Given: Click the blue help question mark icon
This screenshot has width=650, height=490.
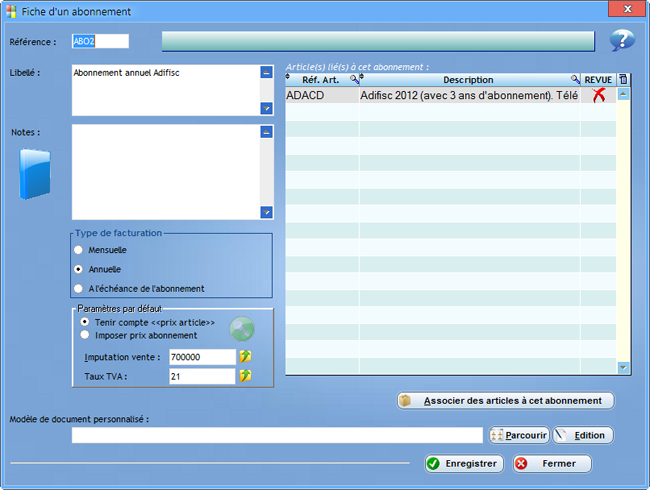Looking at the screenshot, I should 622,41.
